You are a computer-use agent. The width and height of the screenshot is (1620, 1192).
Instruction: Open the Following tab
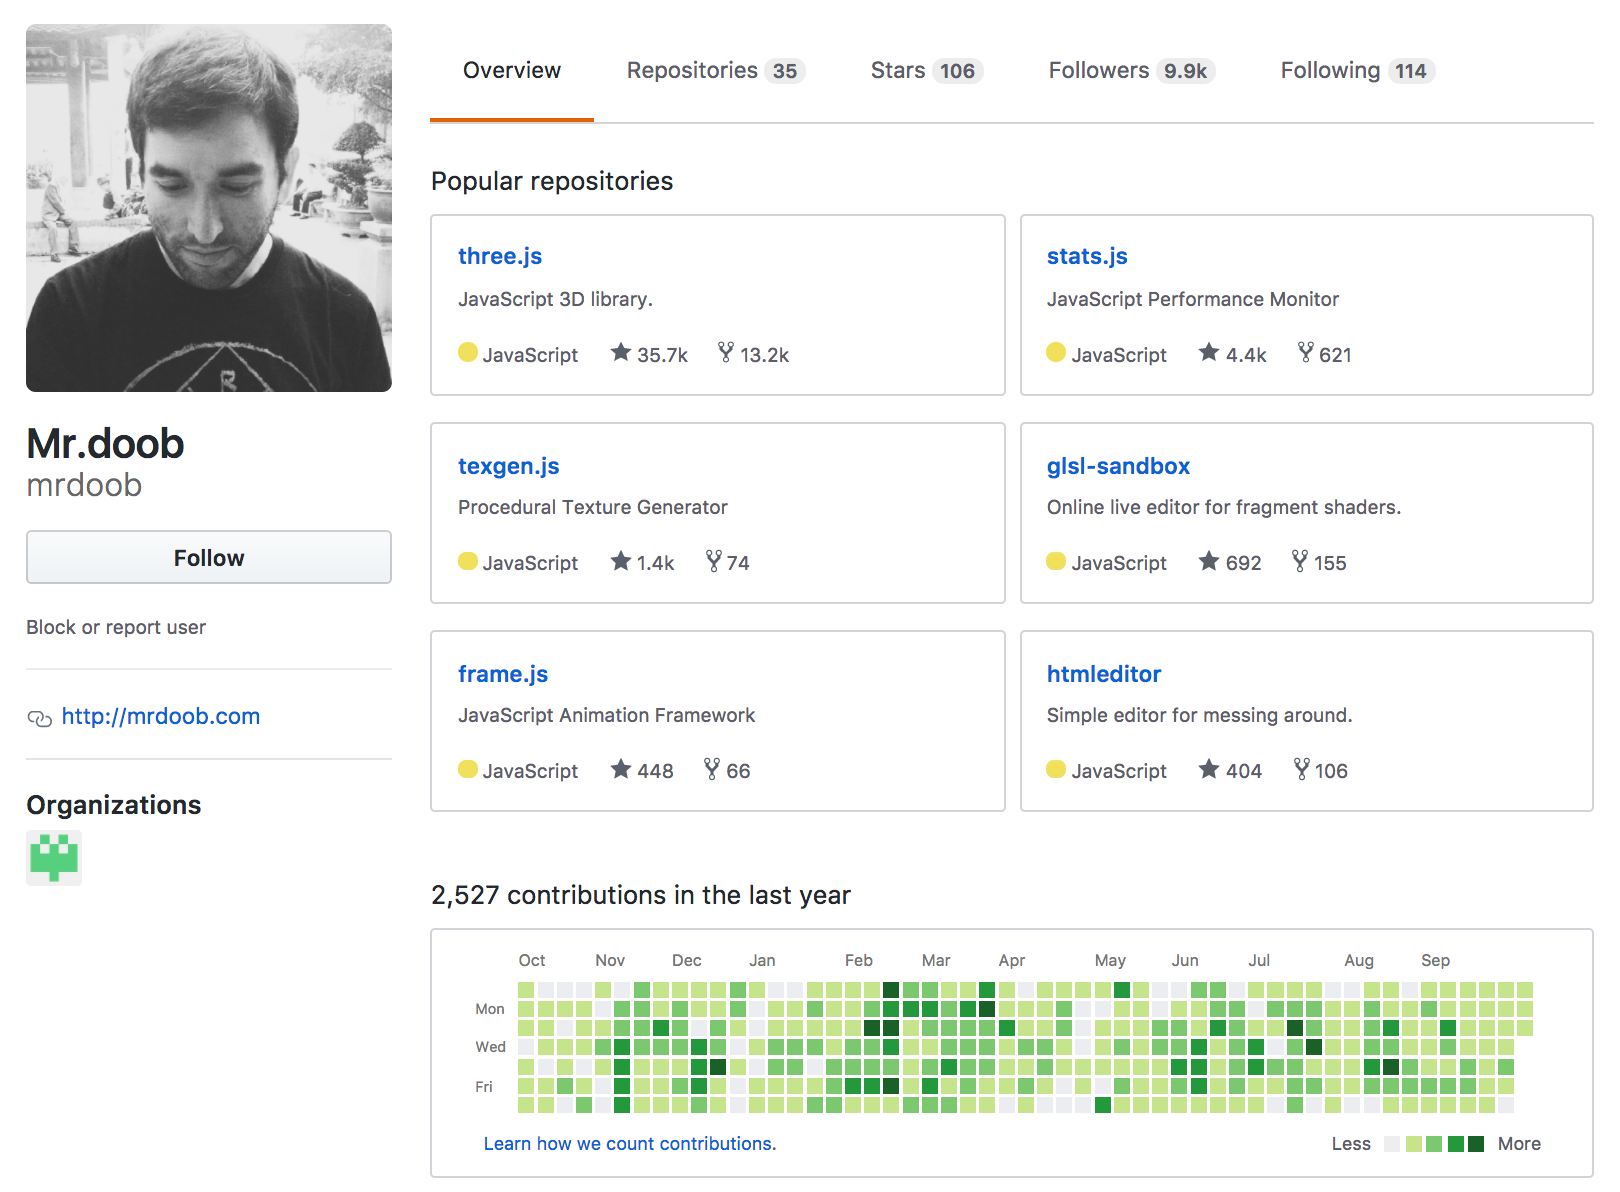(1357, 71)
